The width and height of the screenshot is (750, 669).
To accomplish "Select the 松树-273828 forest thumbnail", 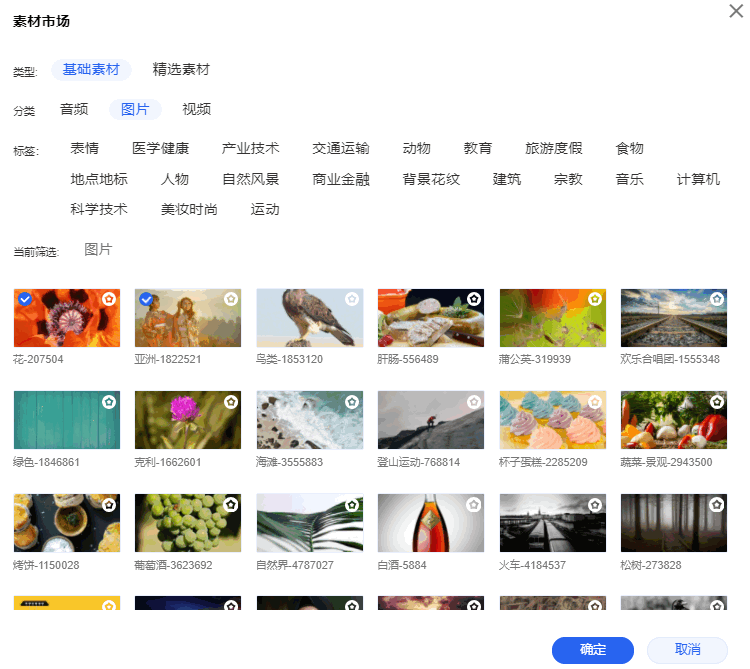I will (x=673, y=523).
